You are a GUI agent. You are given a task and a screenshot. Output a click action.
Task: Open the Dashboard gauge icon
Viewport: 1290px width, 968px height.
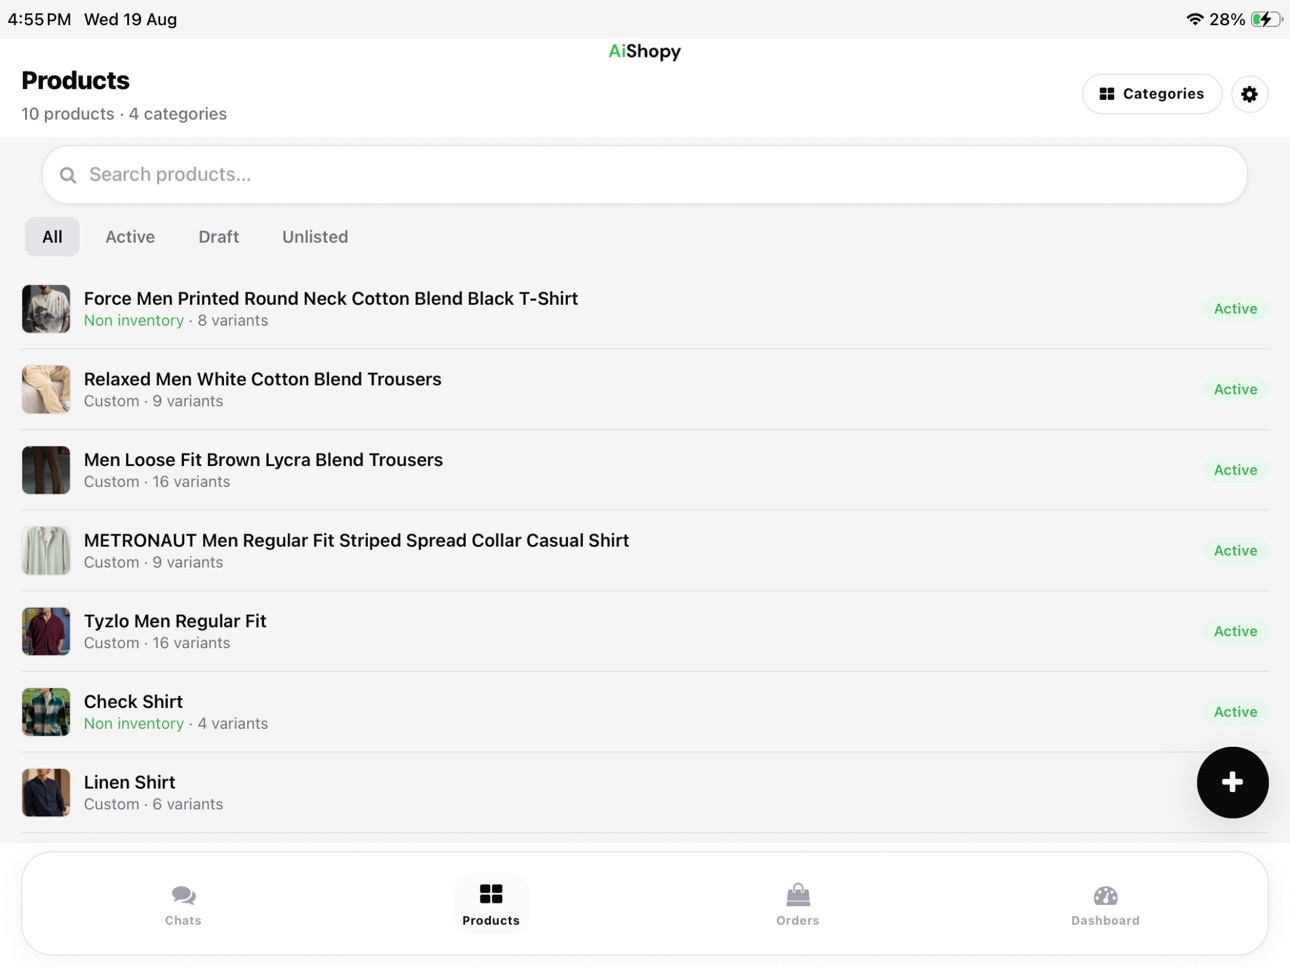(1105, 895)
